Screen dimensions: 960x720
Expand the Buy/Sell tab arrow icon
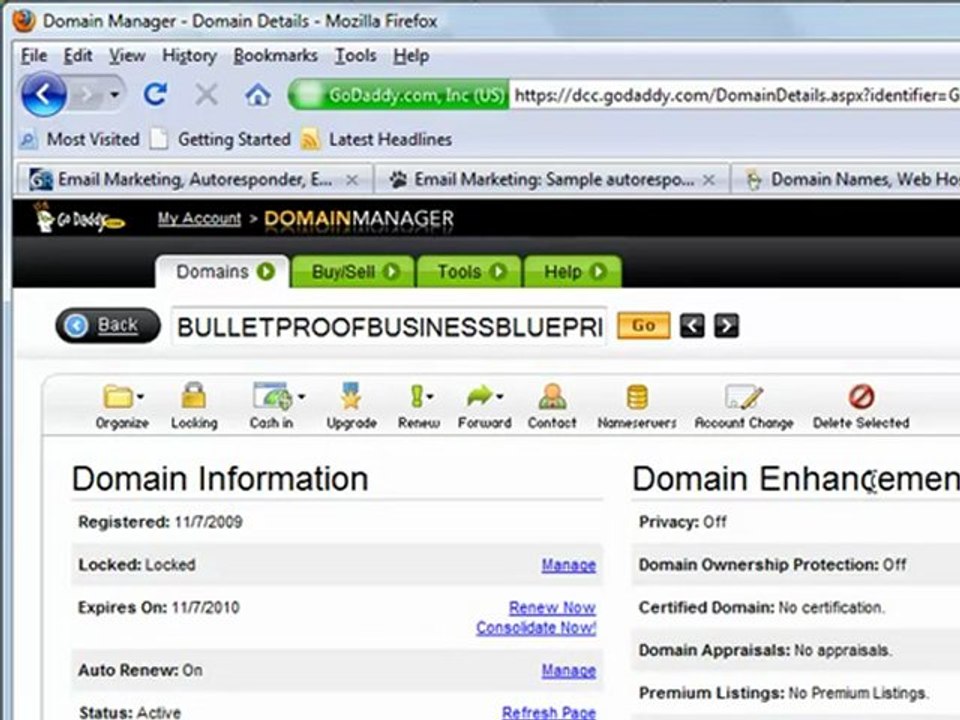tap(392, 272)
